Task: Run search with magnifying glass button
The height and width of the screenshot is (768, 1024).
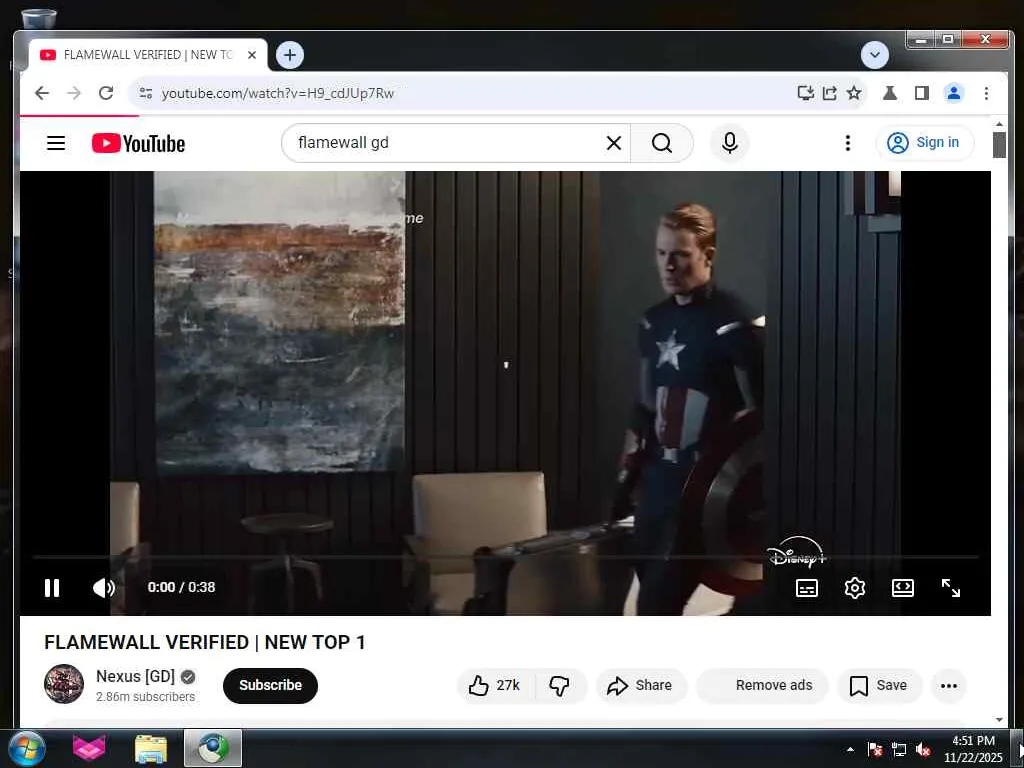Action: point(662,142)
